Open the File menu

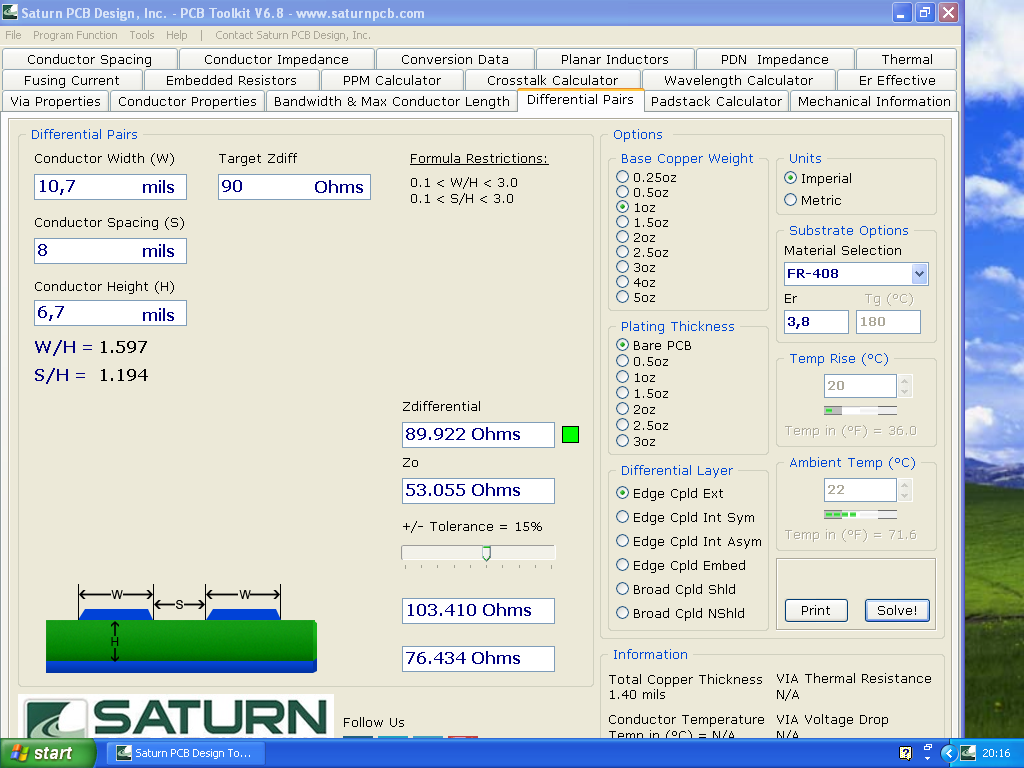point(13,35)
